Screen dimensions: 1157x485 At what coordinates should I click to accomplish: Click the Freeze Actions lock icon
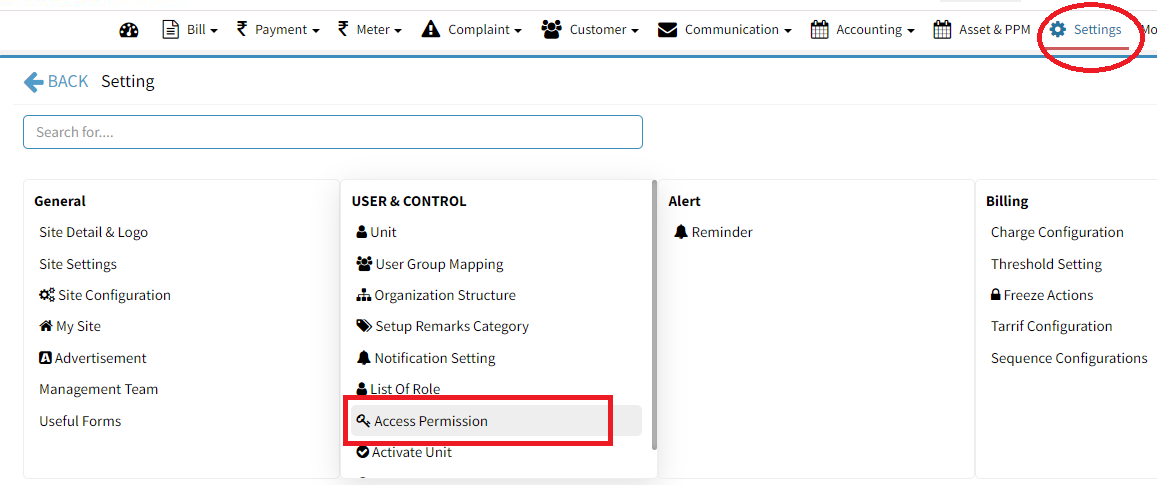996,296
